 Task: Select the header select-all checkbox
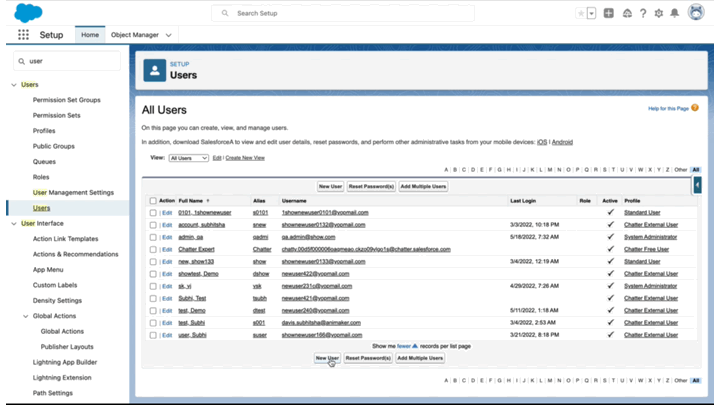coord(153,201)
